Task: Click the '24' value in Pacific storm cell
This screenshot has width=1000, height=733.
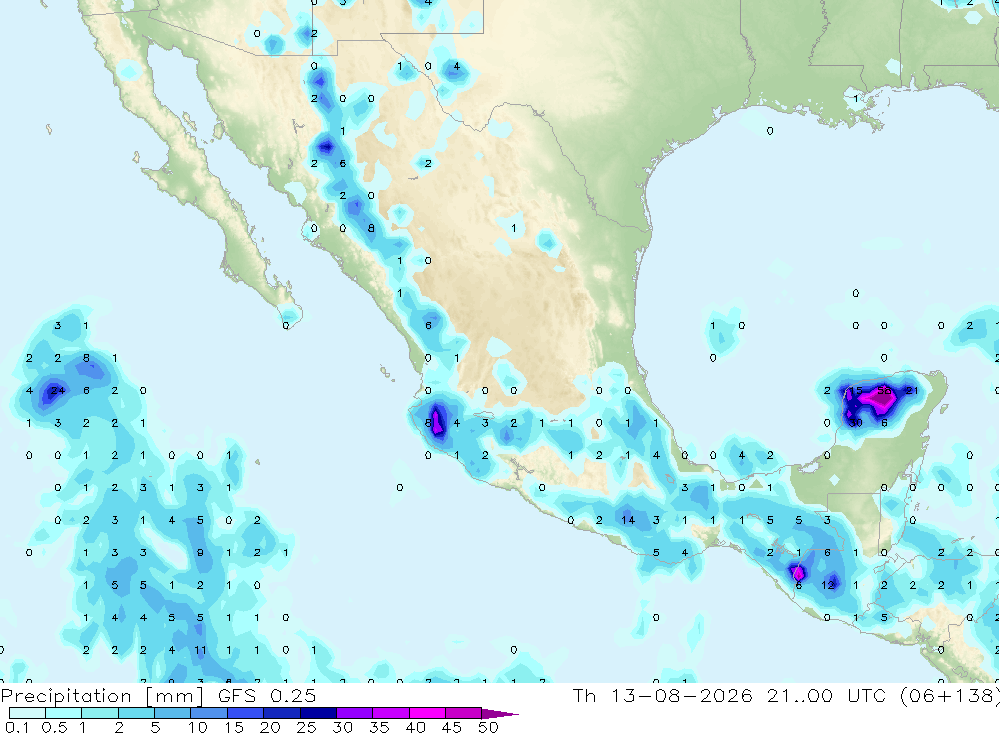Action: [57, 390]
